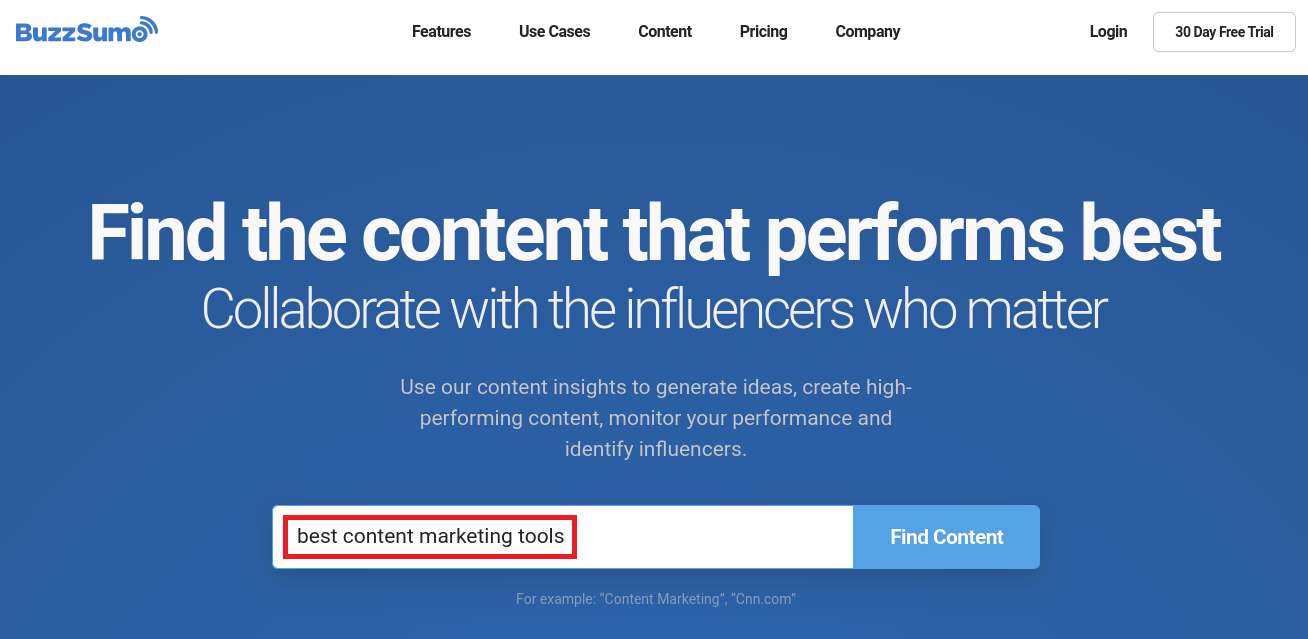Click the "For example:" label below search
Screen dimensions: 1308x639
[x=555, y=599]
